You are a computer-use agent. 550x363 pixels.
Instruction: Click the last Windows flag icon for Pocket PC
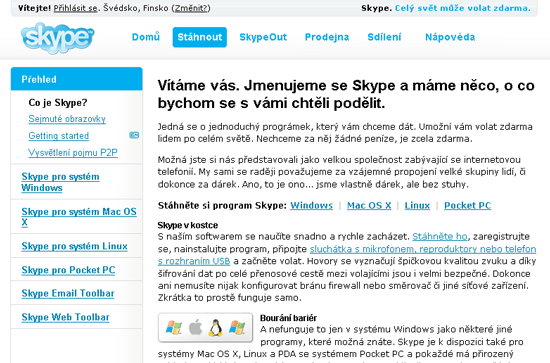[x=237, y=328]
